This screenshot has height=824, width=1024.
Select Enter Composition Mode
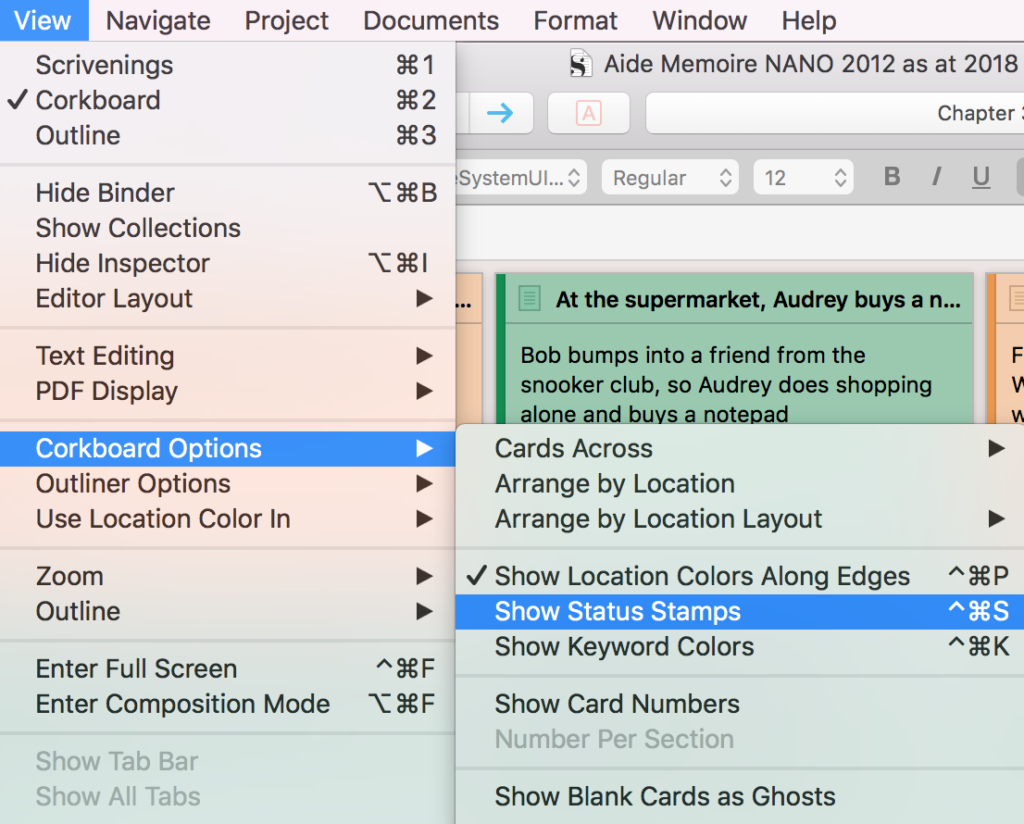pyautogui.click(x=182, y=704)
